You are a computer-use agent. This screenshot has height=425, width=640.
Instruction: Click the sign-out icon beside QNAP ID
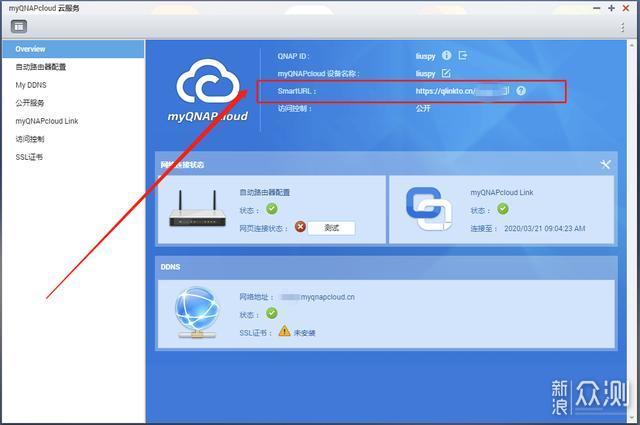tap(462, 55)
